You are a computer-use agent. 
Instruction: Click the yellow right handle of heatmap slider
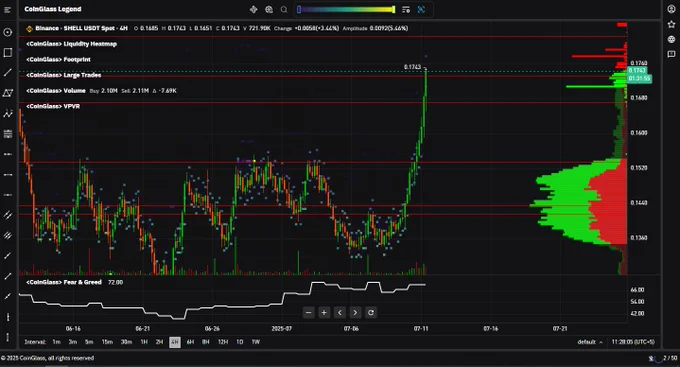(394, 10)
